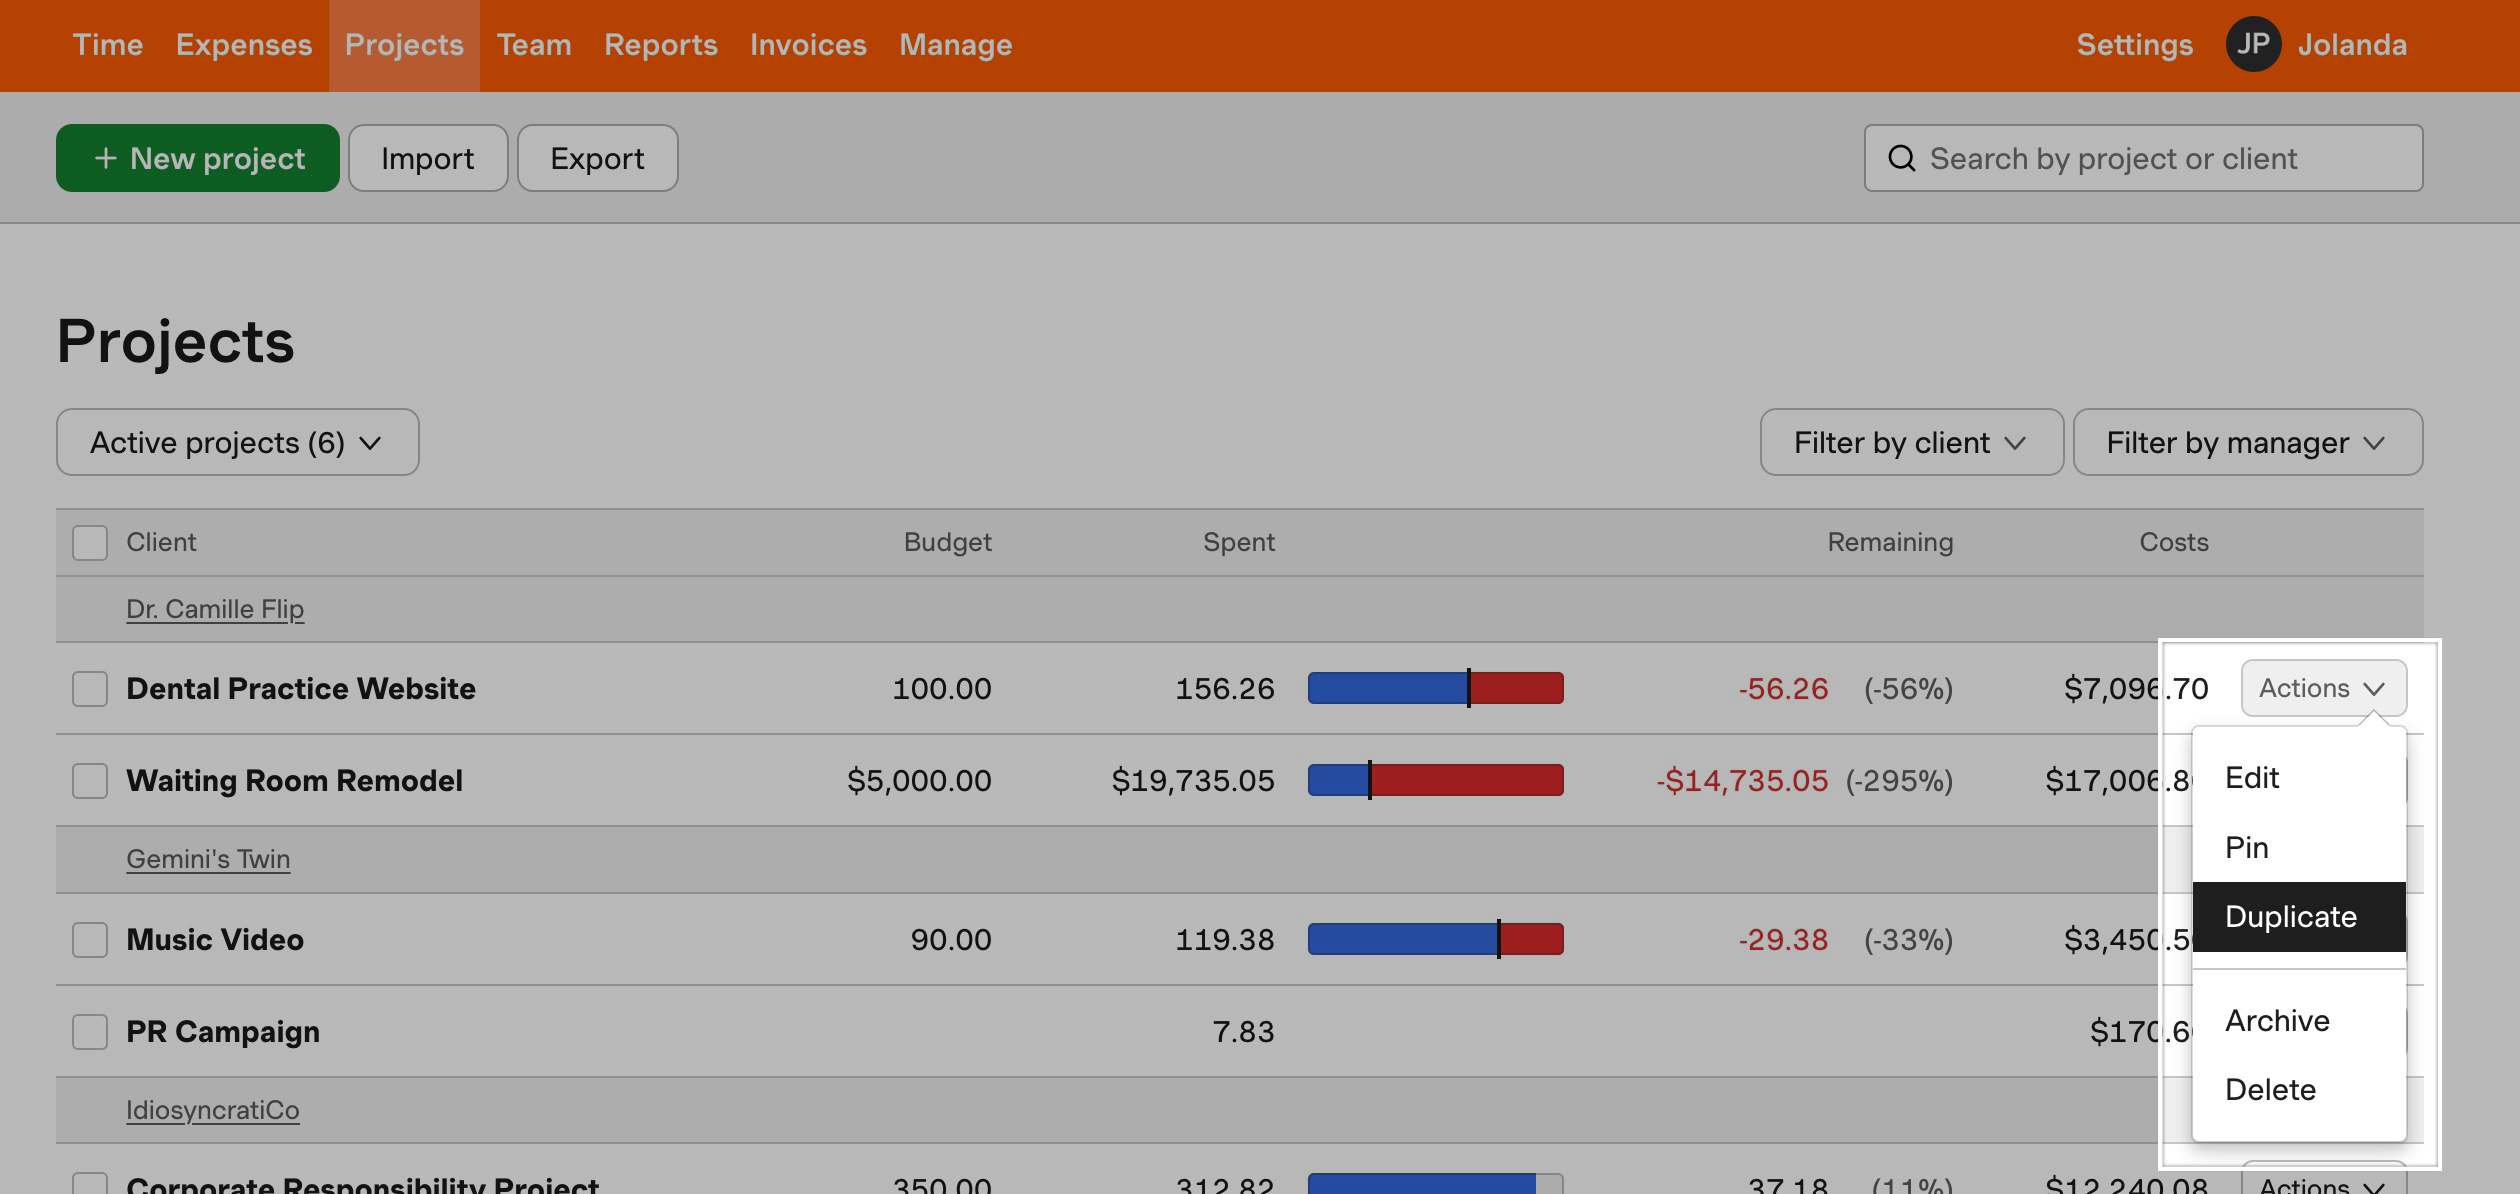Image resolution: width=2520 pixels, height=1194 pixels.
Task: Toggle the select-all checkbox in header
Action: (x=90, y=543)
